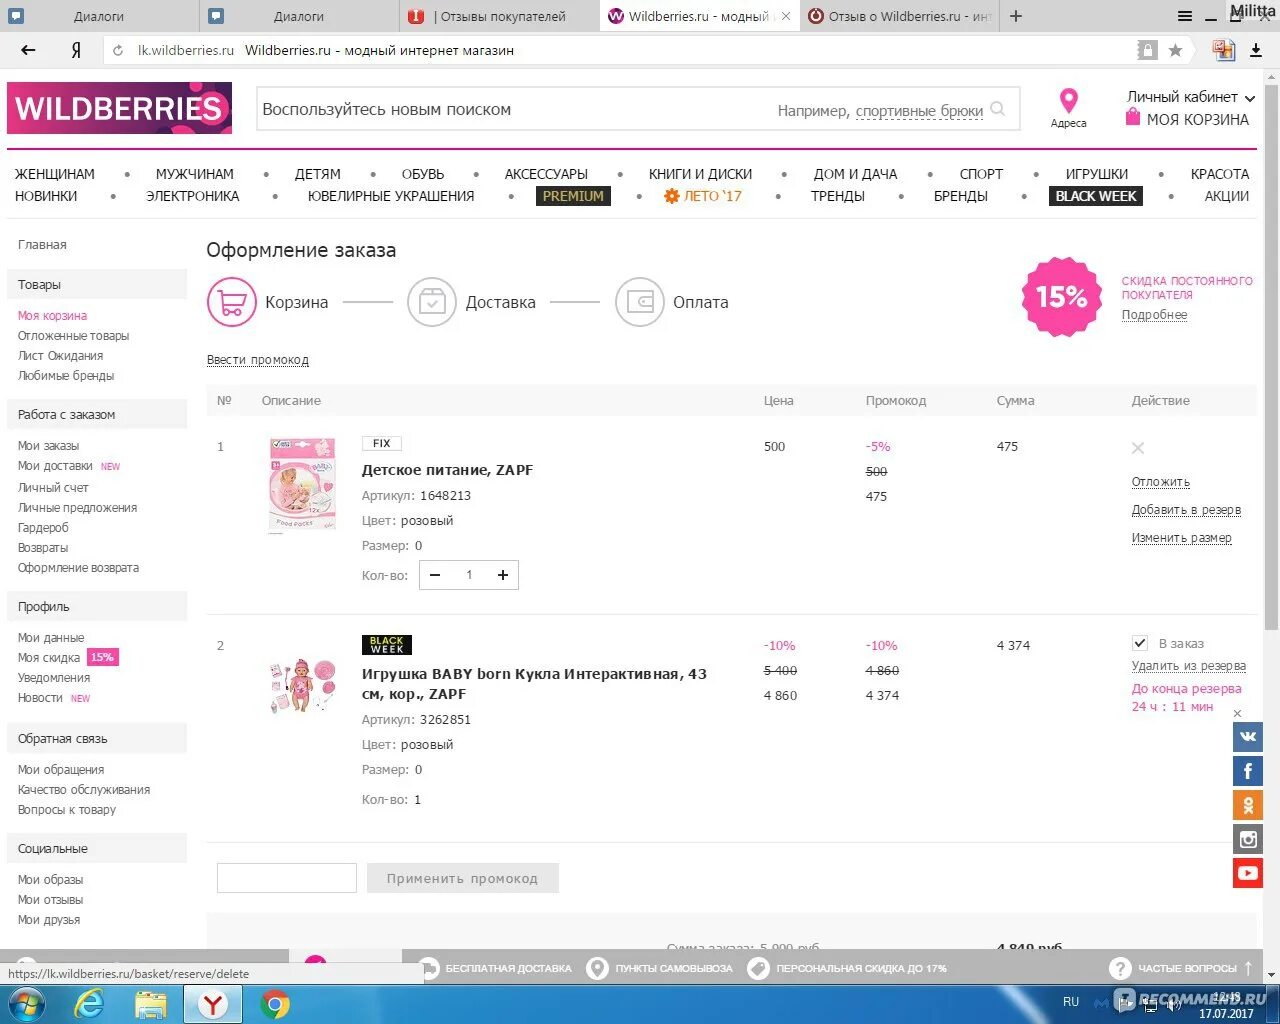Click ПУНКТЫ САМОВЫВОЗА in bottom bar
The height and width of the screenshot is (1024, 1280).
pos(660,968)
